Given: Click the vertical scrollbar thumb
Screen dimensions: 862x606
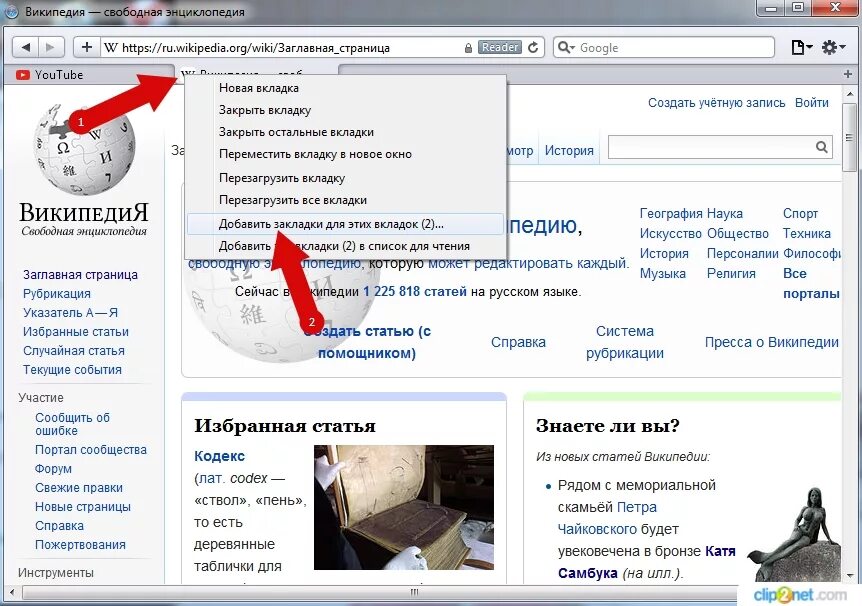Looking at the screenshot, I should (x=849, y=137).
